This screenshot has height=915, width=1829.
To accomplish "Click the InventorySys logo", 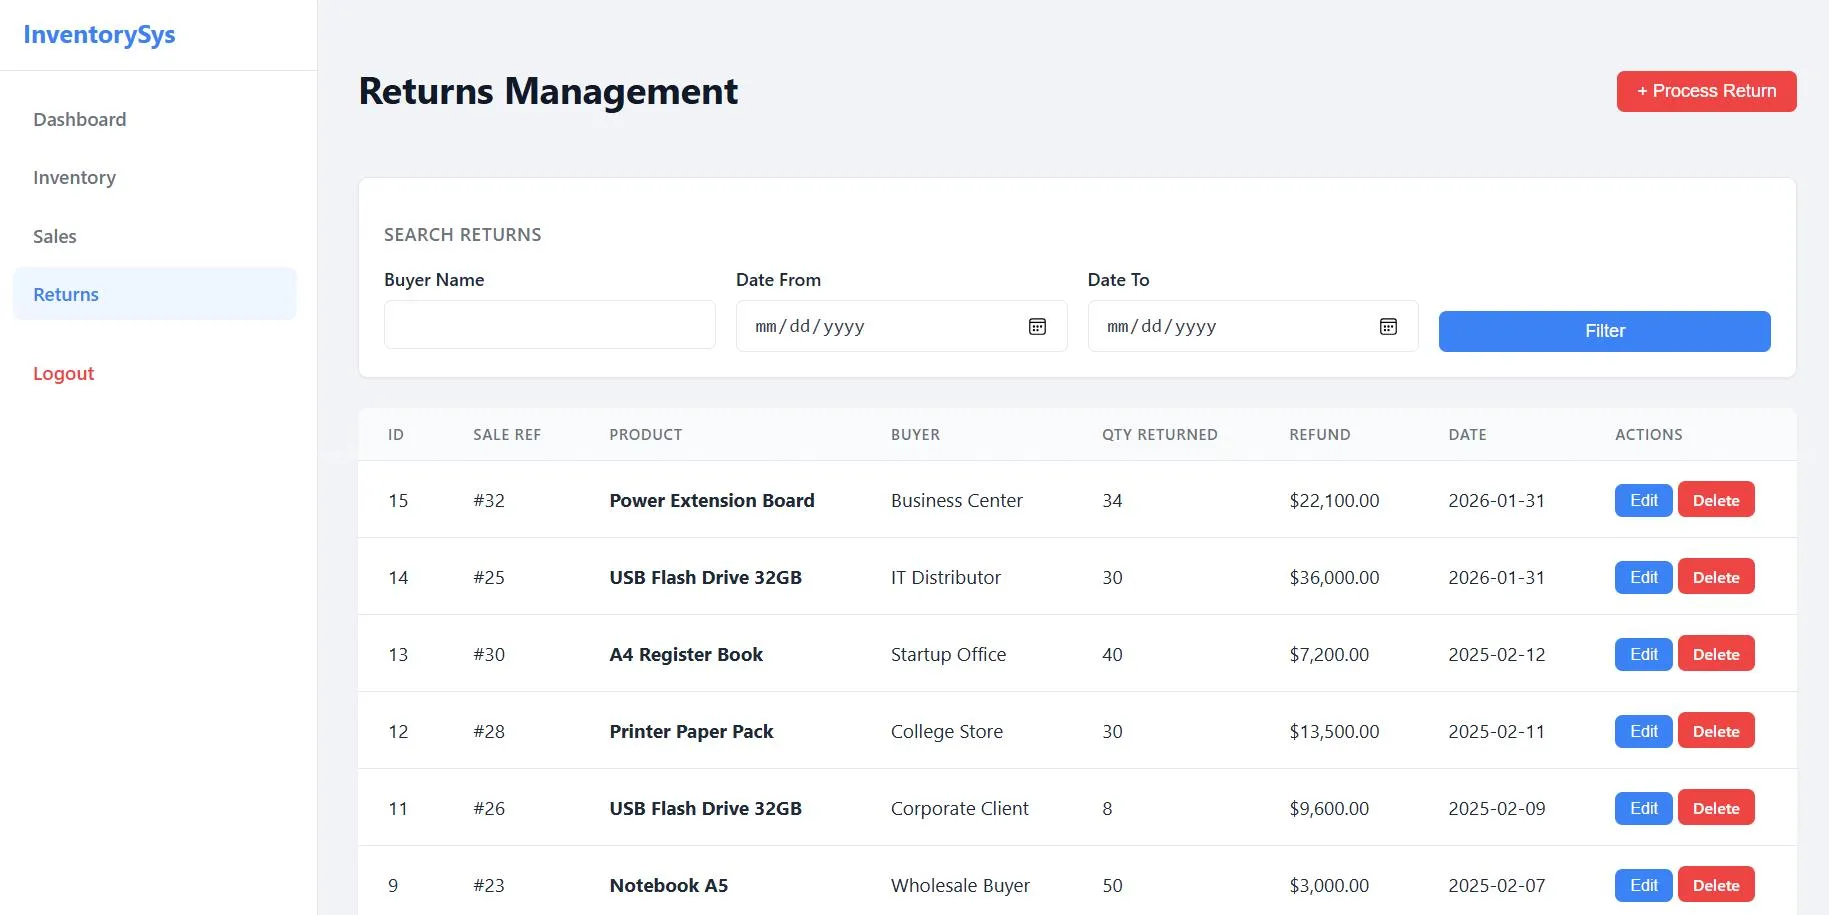I will (x=99, y=35).
